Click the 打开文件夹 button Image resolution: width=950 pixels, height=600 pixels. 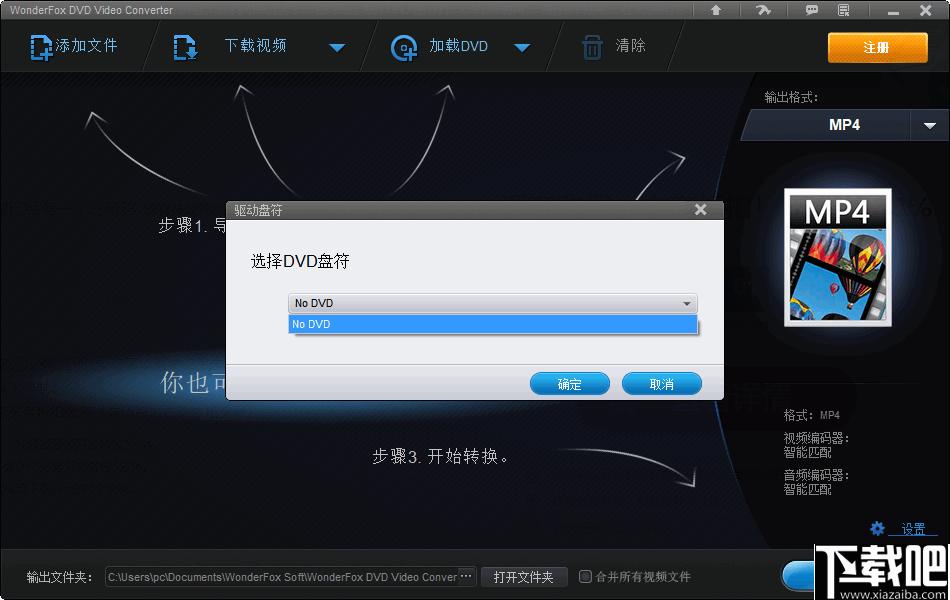524,577
